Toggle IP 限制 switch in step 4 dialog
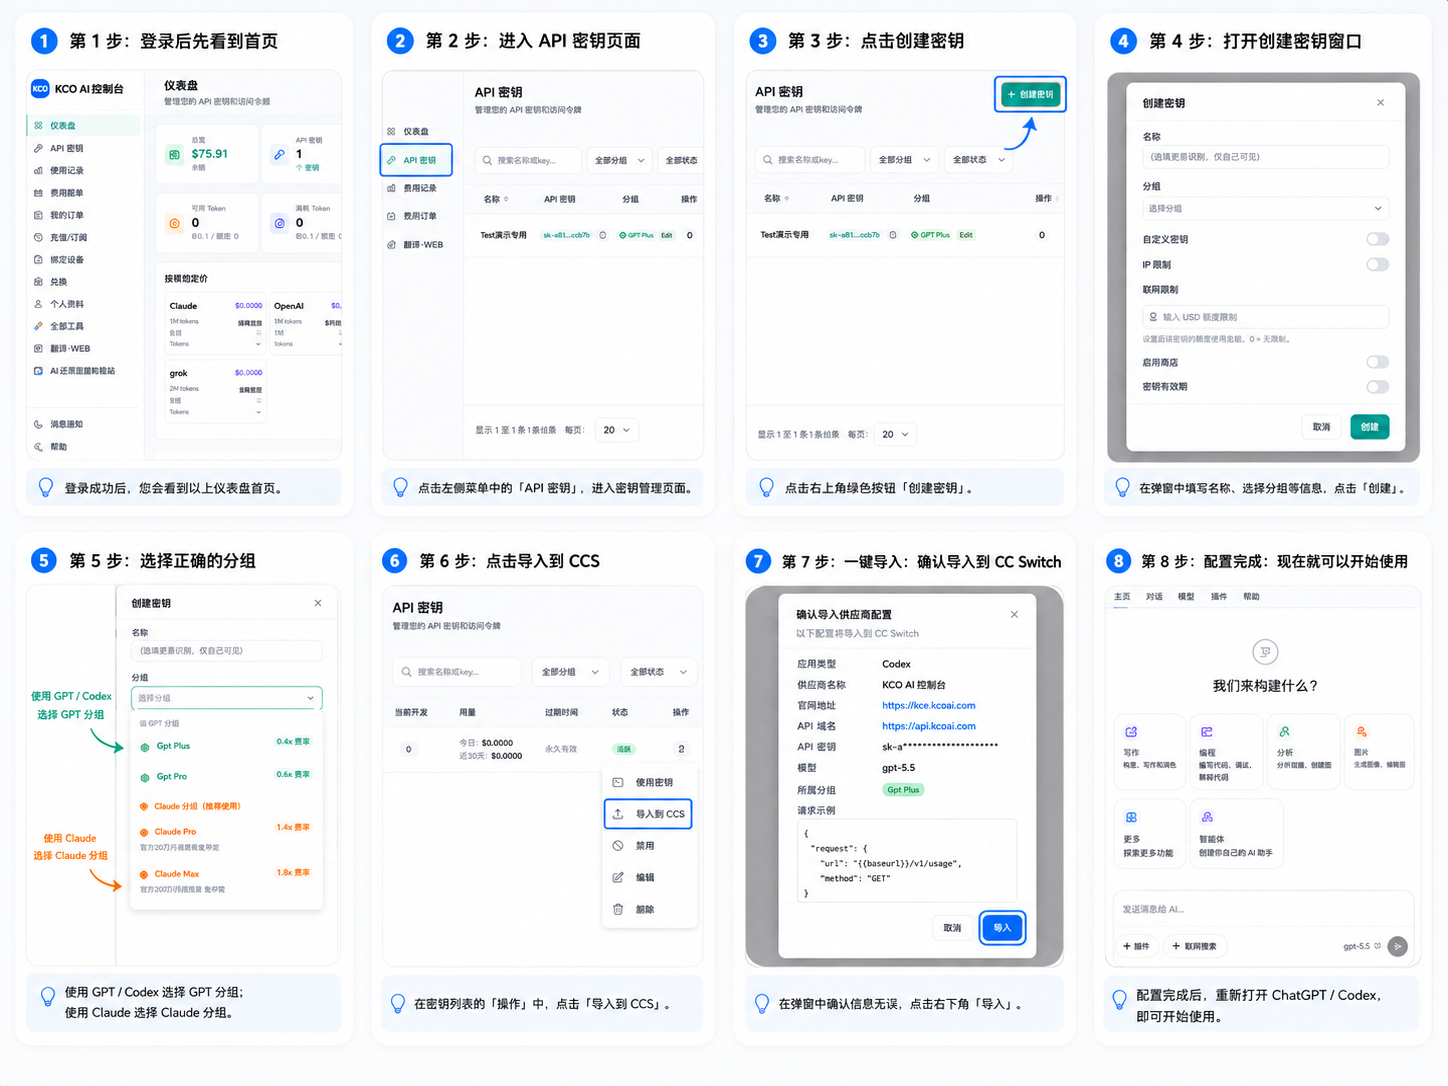 (1378, 264)
